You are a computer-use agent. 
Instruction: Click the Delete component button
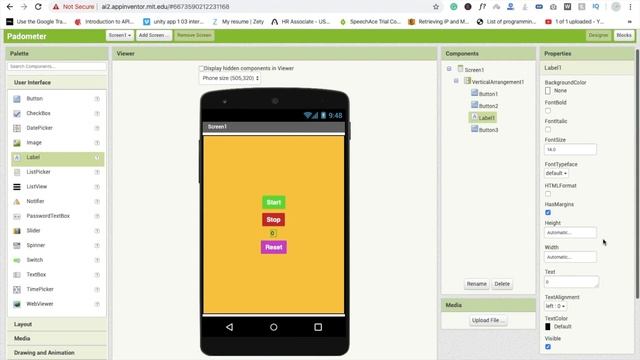point(502,284)
